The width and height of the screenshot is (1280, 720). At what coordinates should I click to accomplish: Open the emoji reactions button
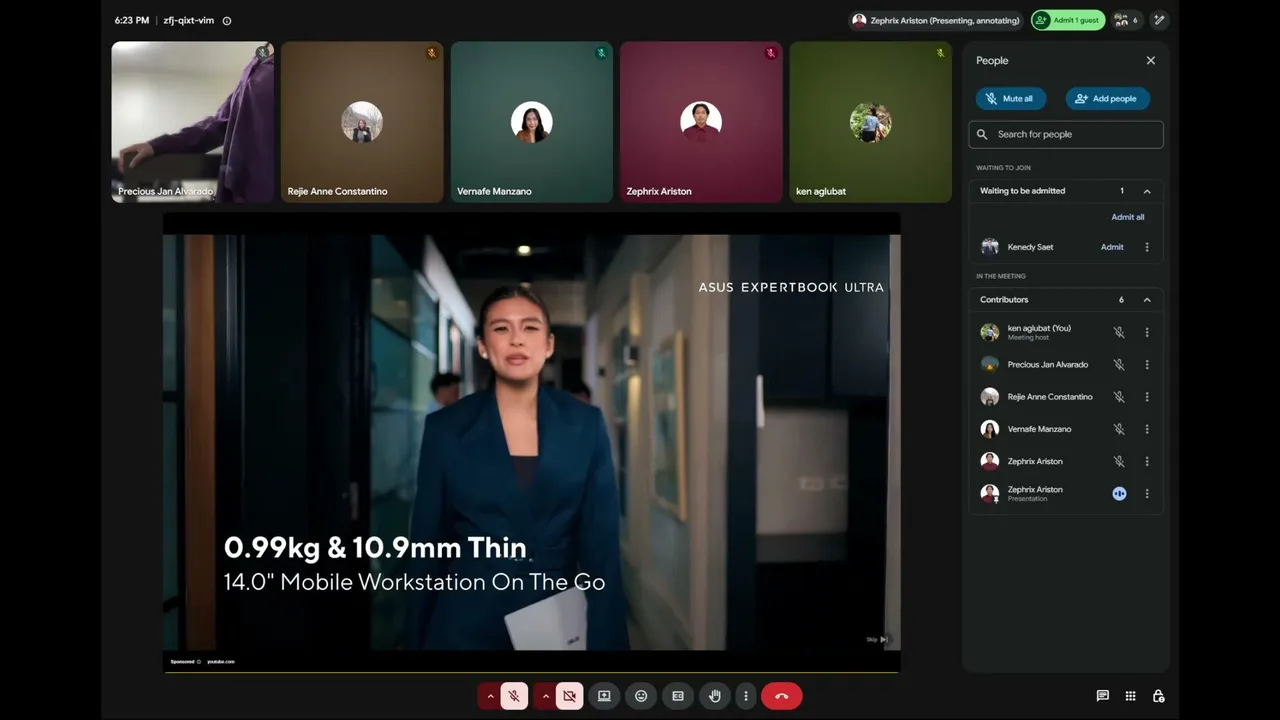pos(641,696)
